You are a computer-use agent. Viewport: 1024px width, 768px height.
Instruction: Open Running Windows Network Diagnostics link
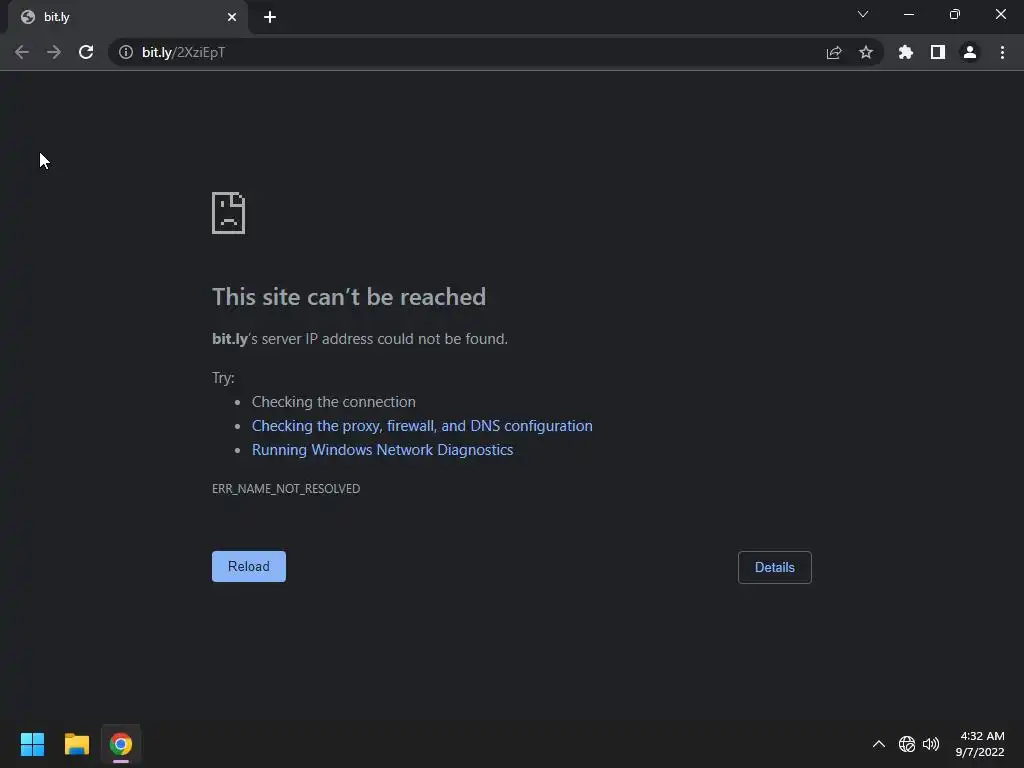383,450
